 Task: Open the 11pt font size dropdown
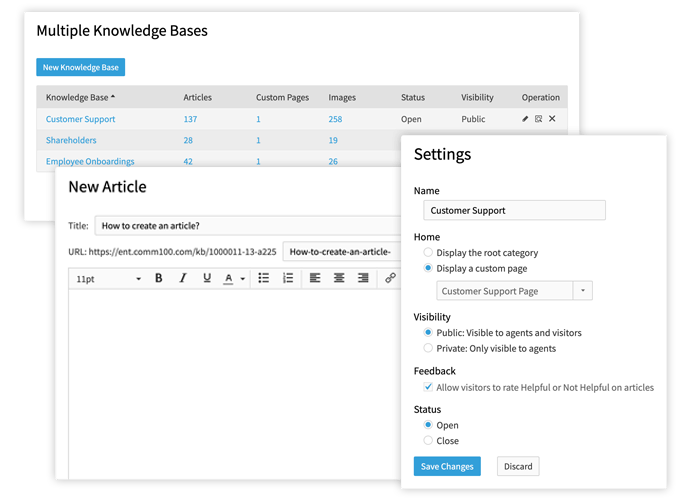(108, 279)
